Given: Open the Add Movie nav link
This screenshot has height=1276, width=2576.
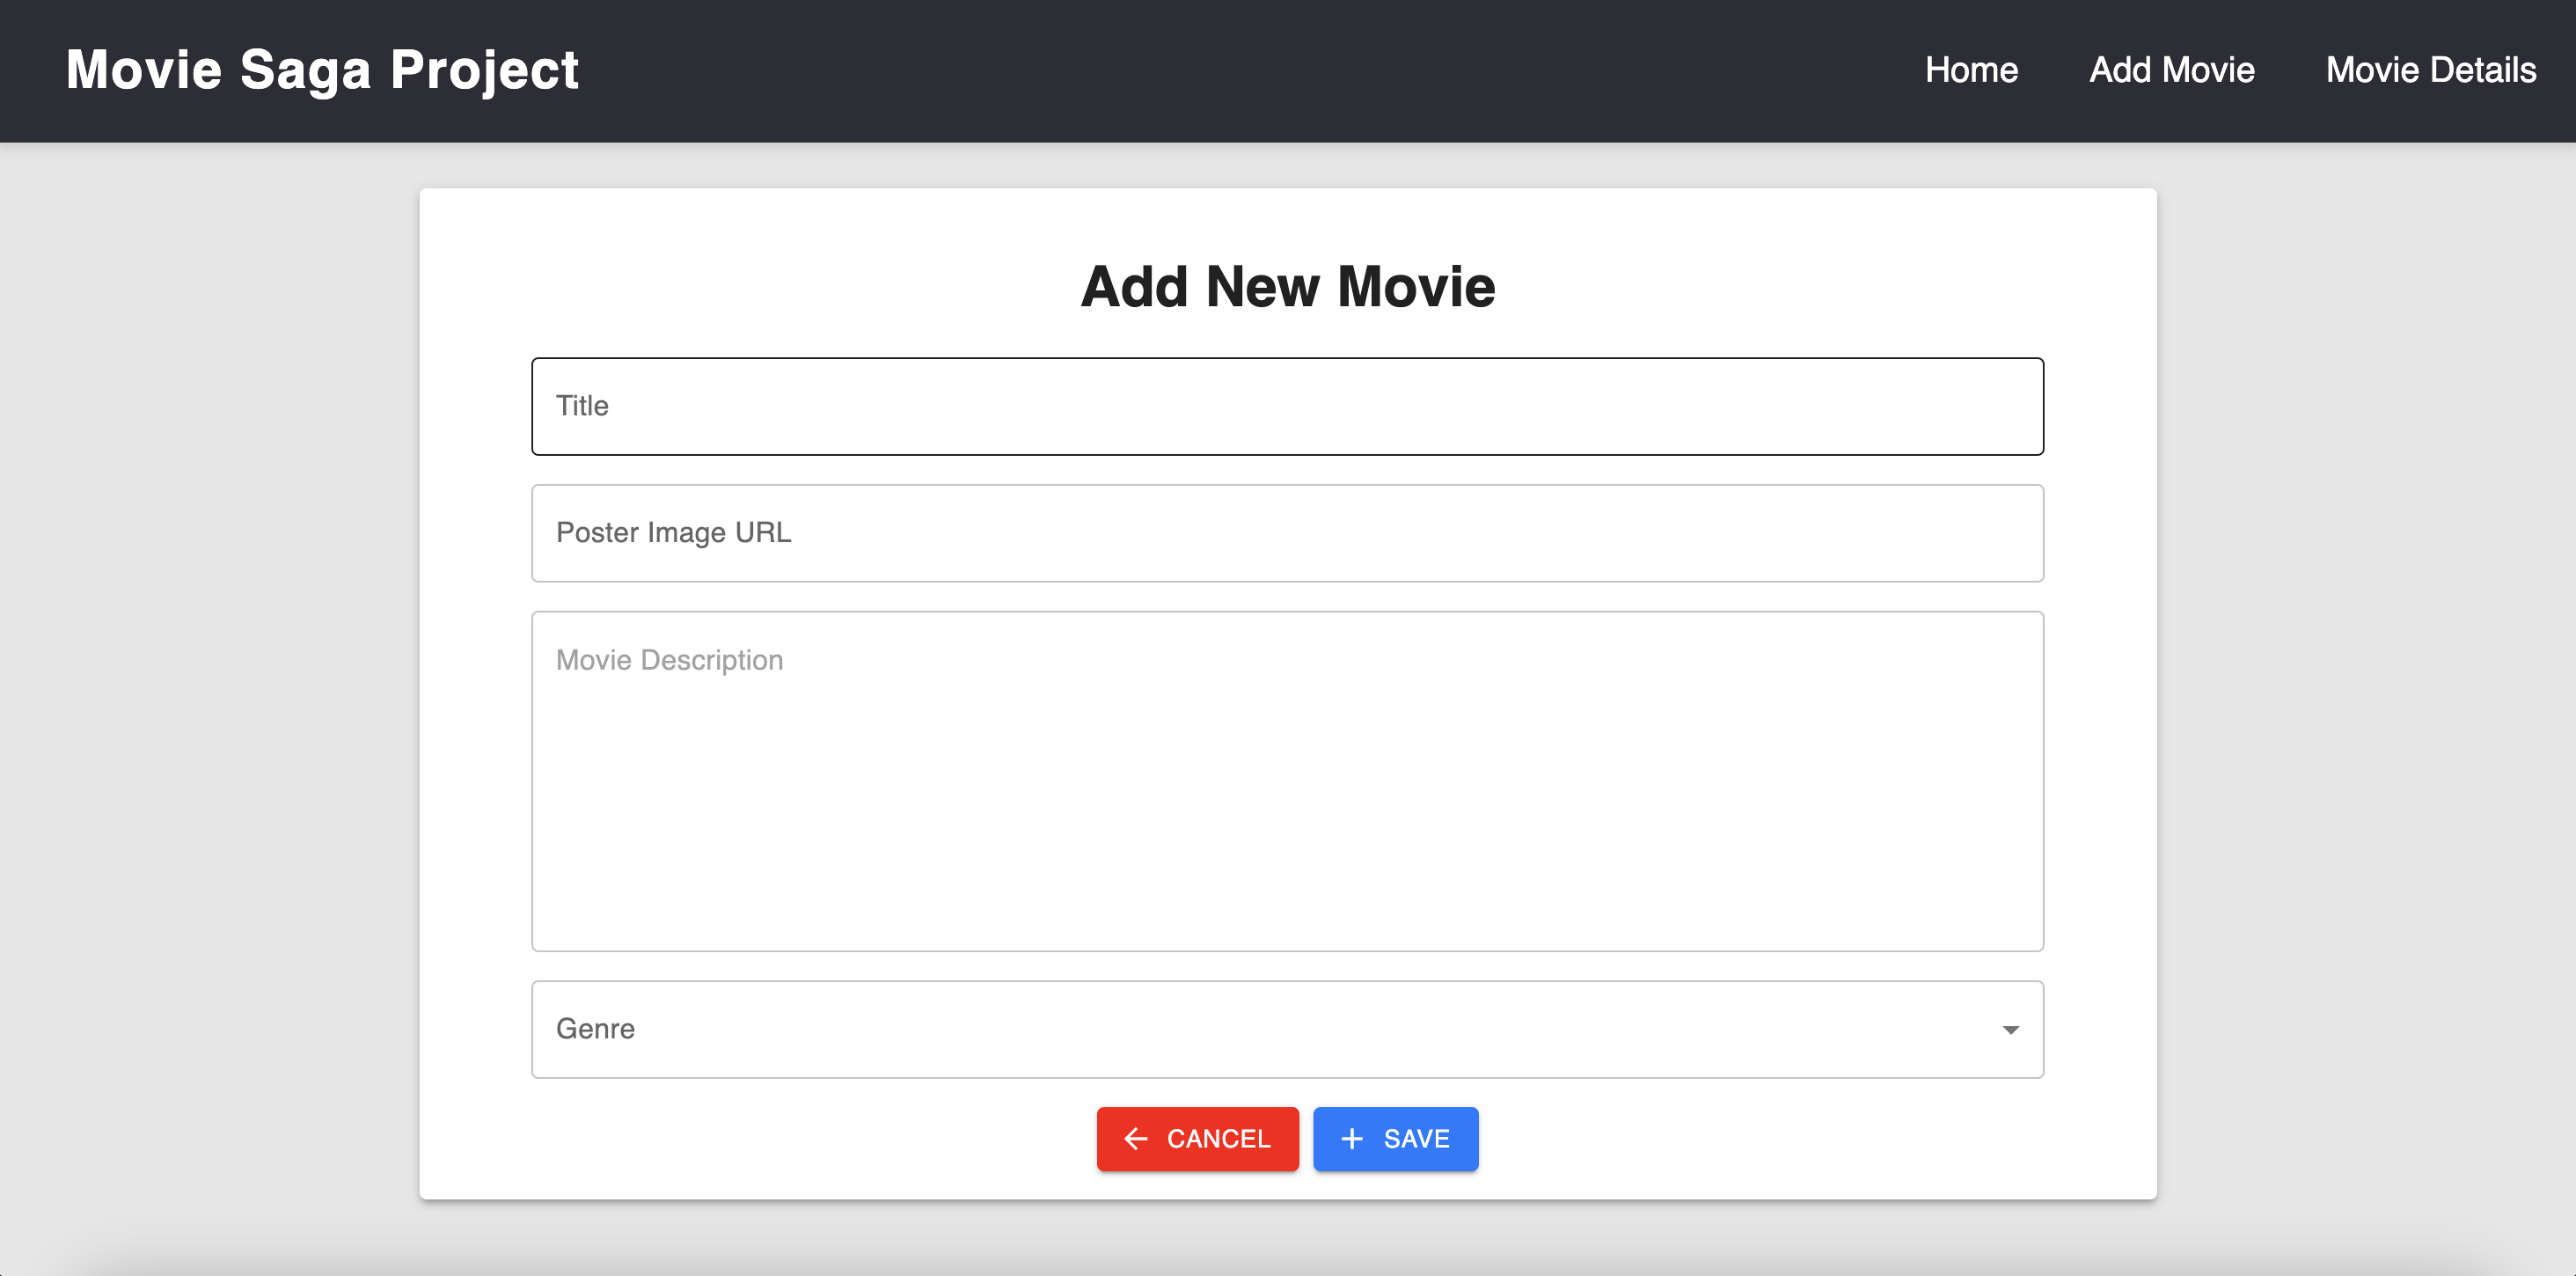Looking at the screenshot, I should [x=2171, y=70].
